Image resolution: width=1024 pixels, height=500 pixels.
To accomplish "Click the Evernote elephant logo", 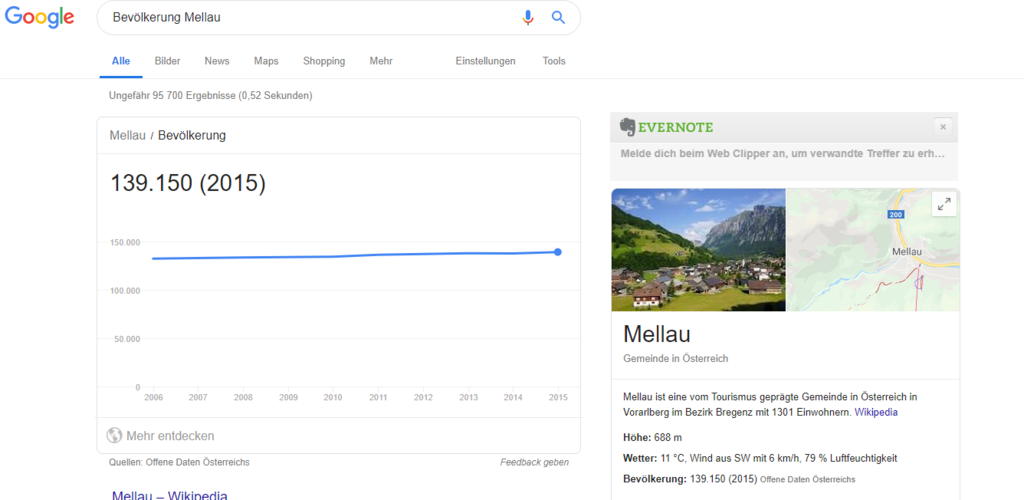I will pyautogui.click(x=628, y=127).
